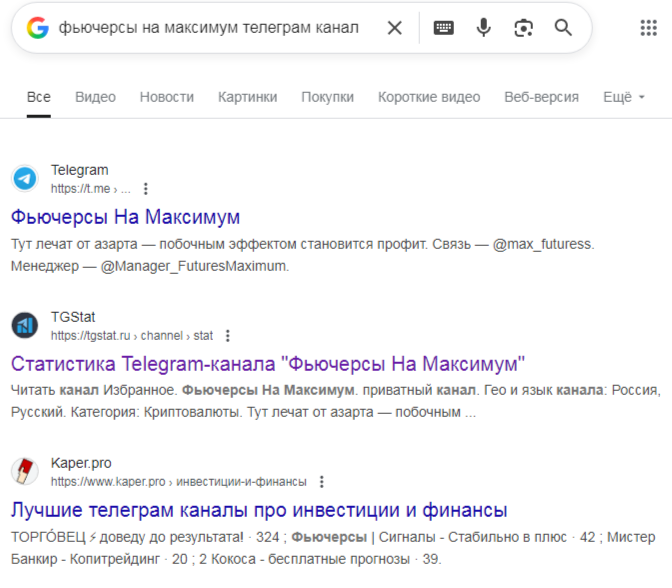Expand the Ещё dropdown menu

(x=624, y=97)
